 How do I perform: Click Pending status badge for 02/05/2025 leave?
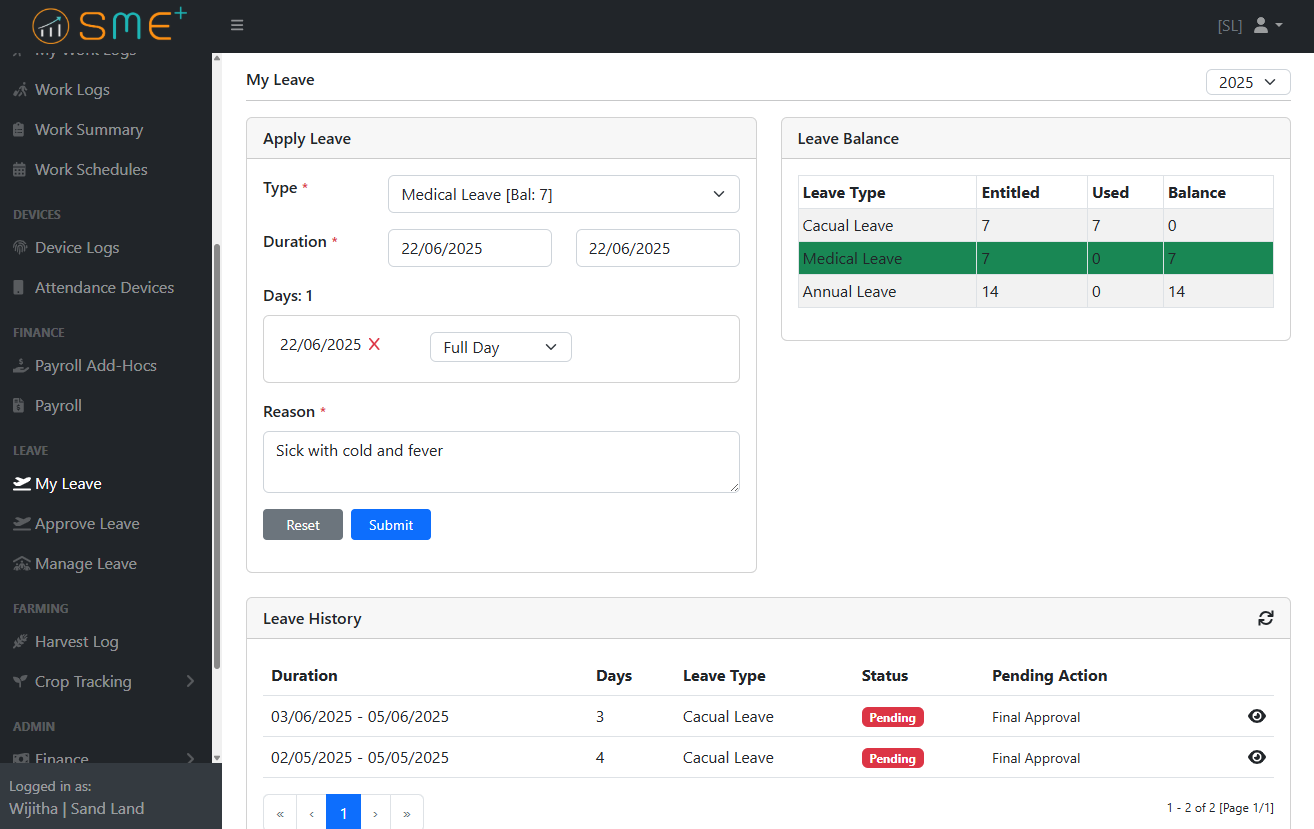893,758
